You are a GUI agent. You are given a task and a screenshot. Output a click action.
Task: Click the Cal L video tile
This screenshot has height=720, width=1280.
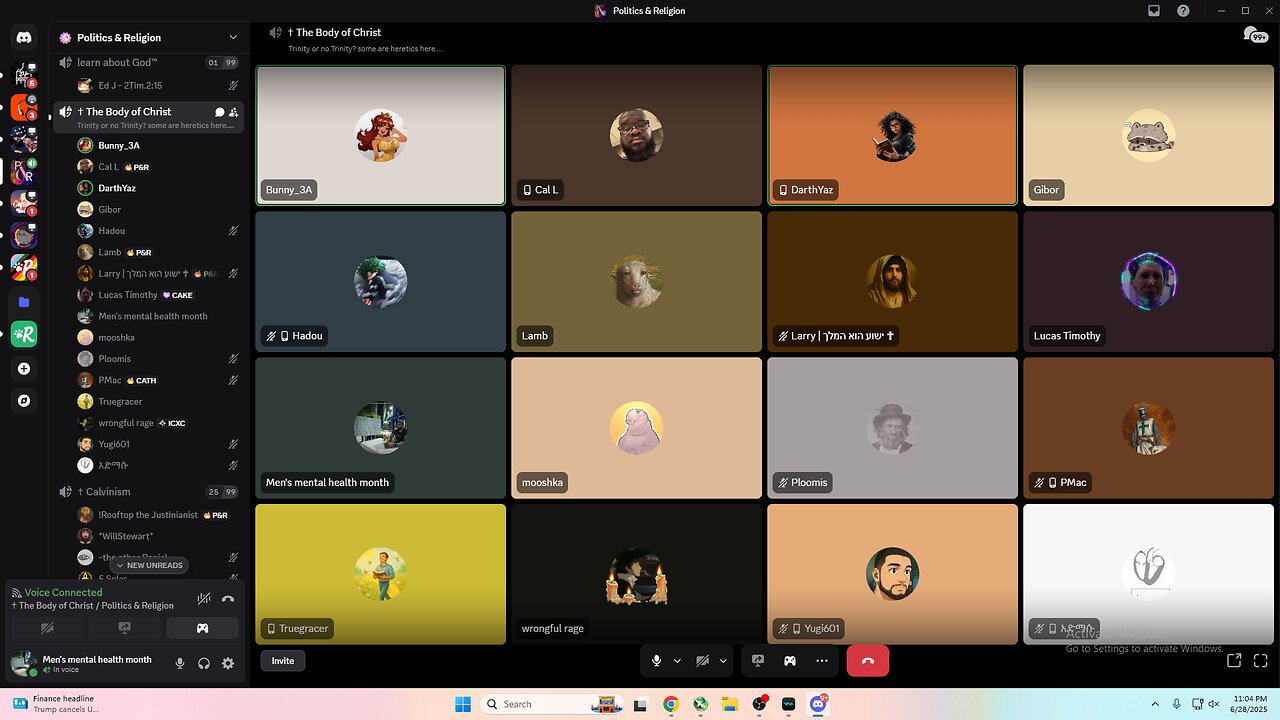pyautogui.click(x=636, y=135)
